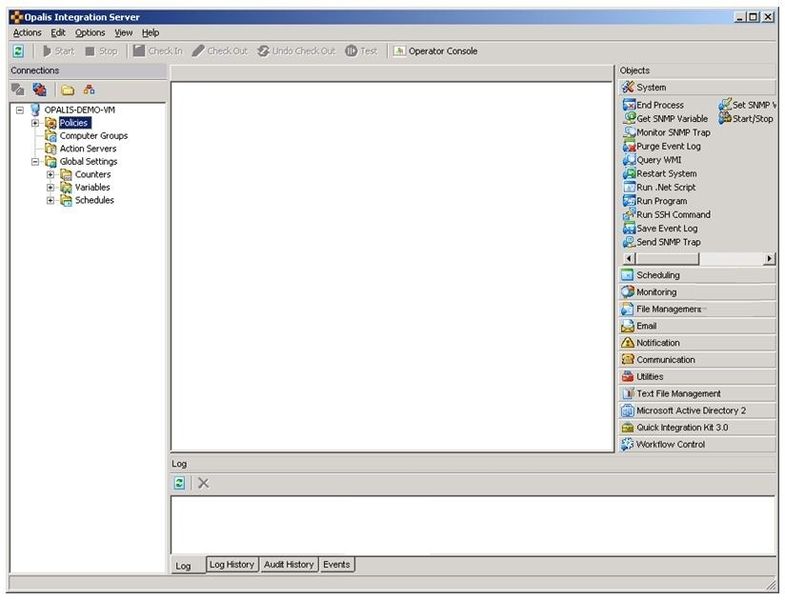This screenshot has width=785, height=600.
Task: Select the Policies folder
Action: [x=74, y=123]
